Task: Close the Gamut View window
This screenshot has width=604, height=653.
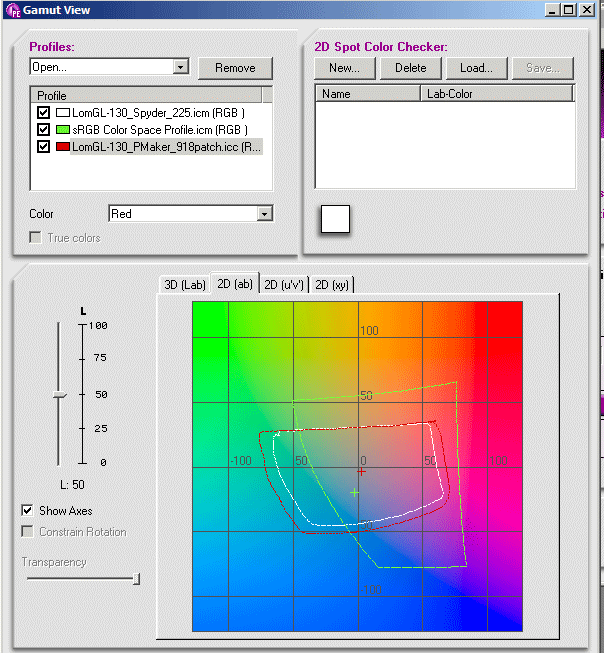Action: (x=587, y=10)
